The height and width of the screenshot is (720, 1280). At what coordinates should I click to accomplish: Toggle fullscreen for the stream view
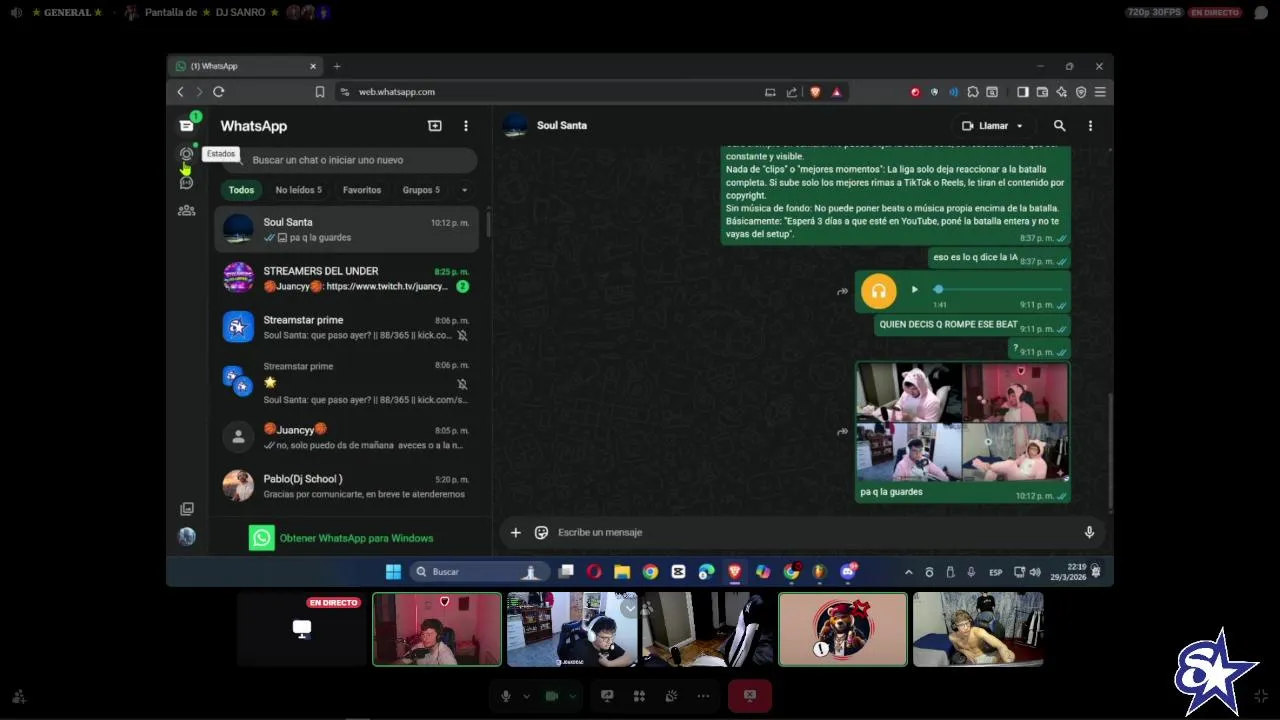coord(1261,696)
